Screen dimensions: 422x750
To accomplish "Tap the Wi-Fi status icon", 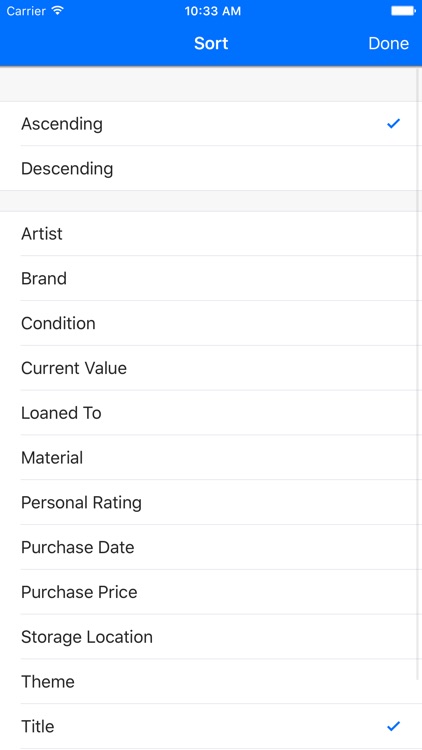I will (x=58, y=11).
